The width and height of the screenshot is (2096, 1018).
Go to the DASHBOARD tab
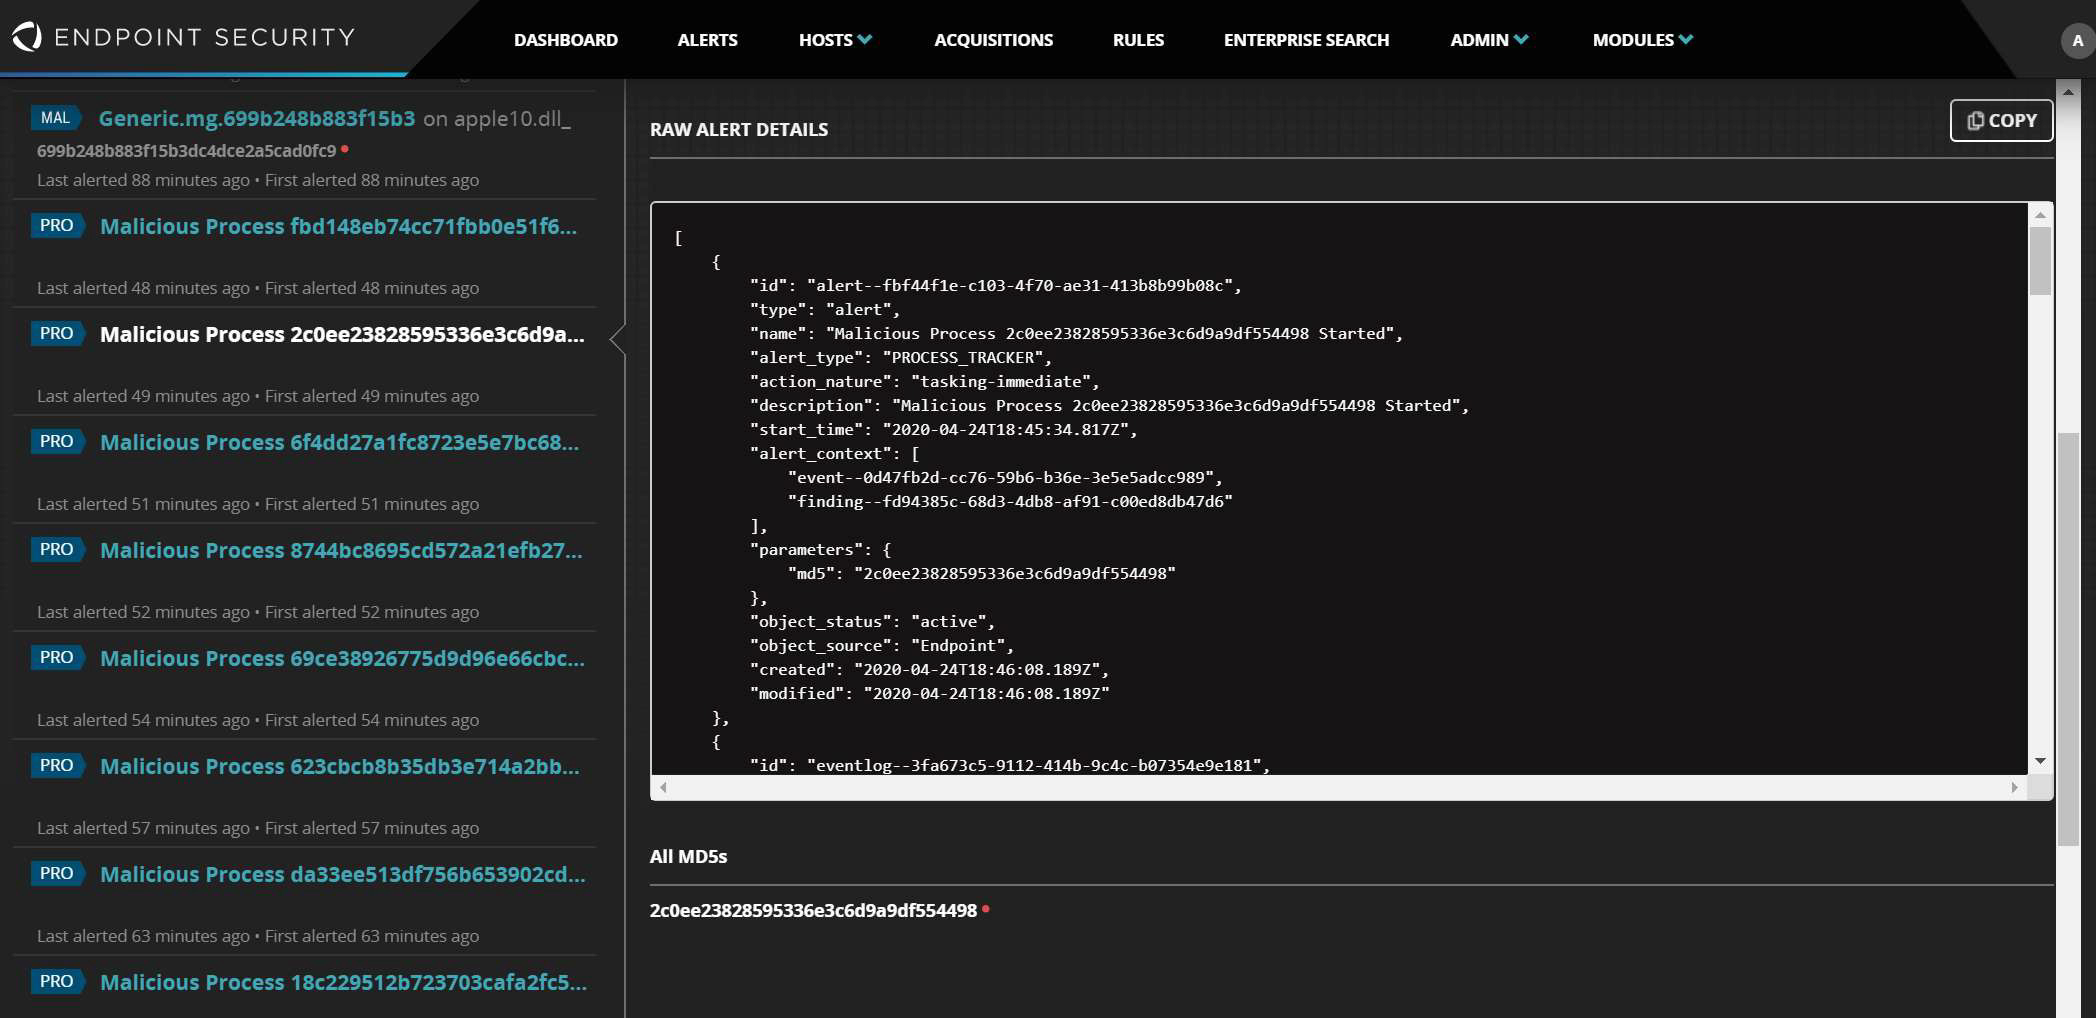(566, 40)
